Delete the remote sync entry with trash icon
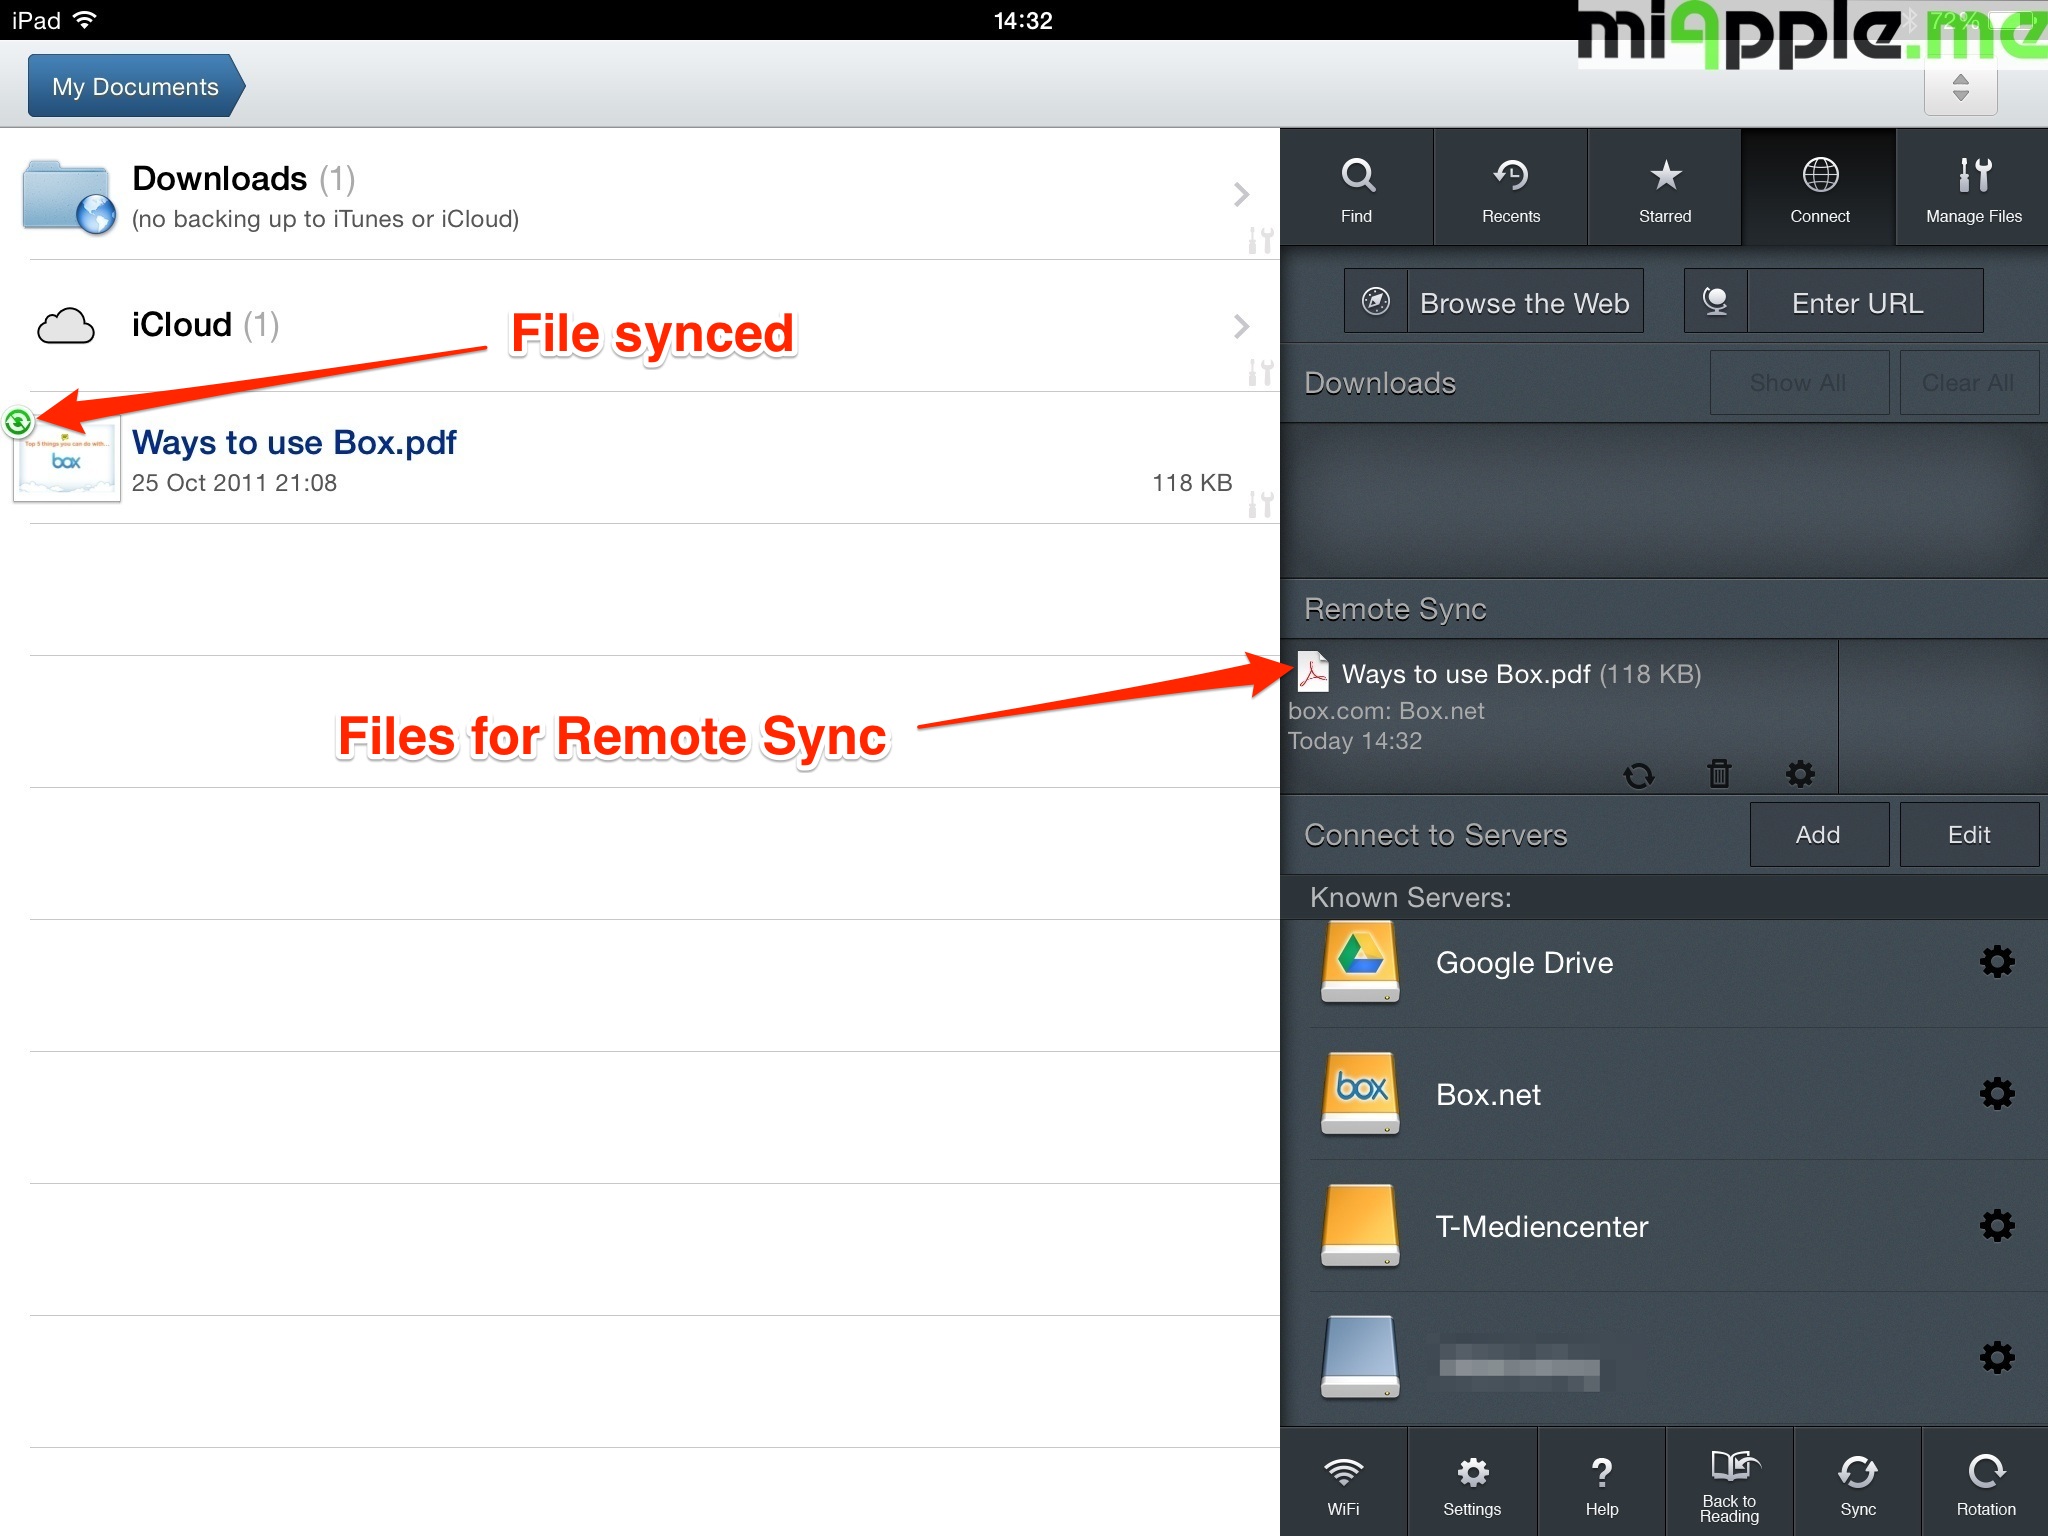The image size is (2048, 1536). point(1719,773)
